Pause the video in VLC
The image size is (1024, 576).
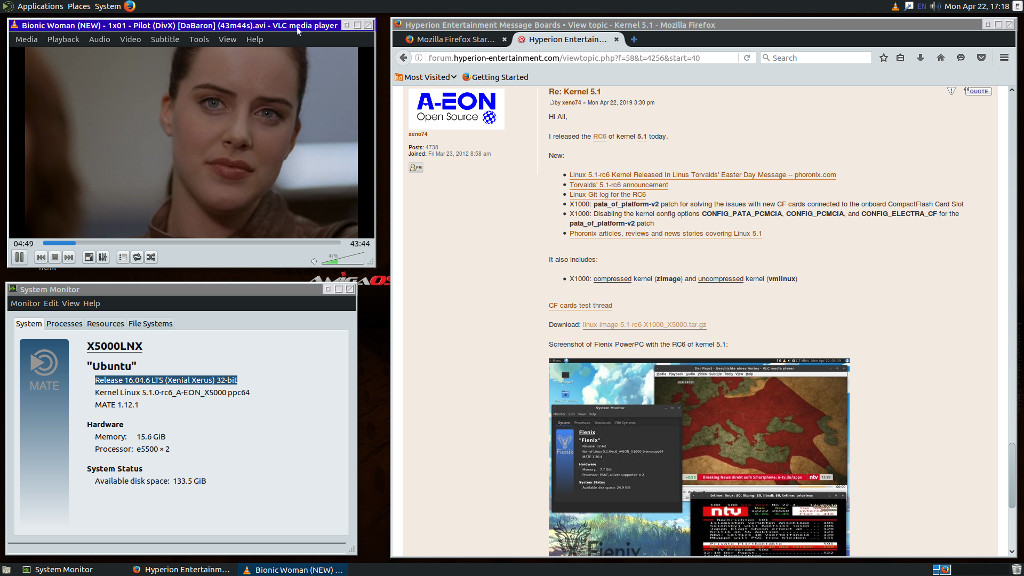click(x=20, y=257)
